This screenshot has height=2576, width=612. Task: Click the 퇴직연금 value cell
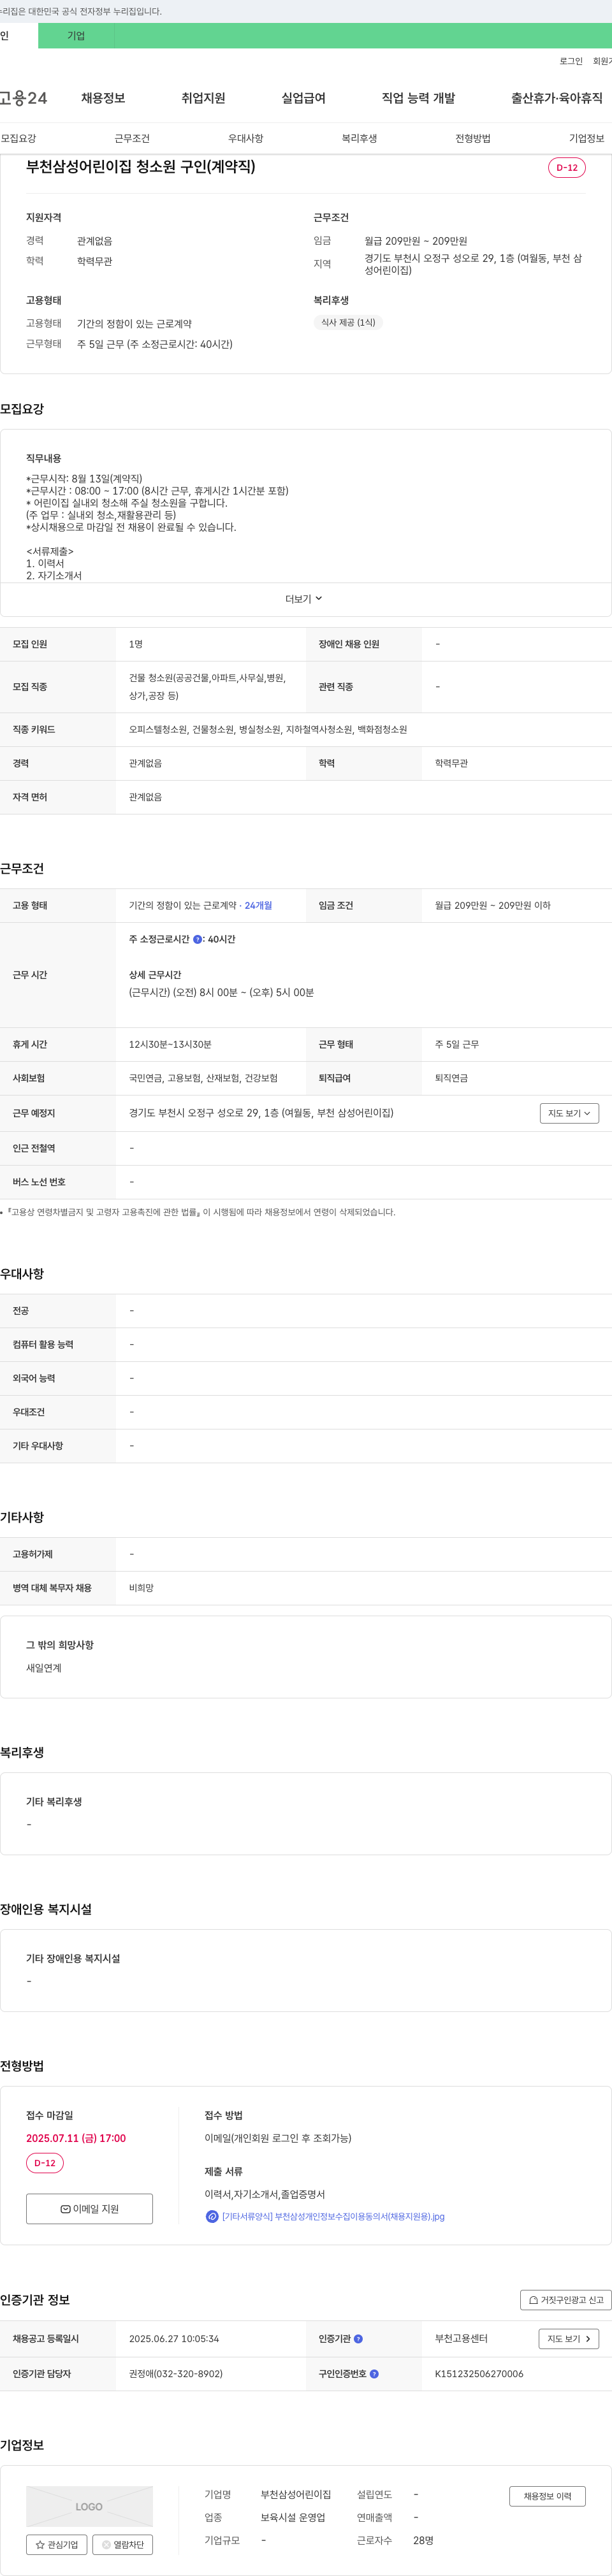(x=451, y=1078)
